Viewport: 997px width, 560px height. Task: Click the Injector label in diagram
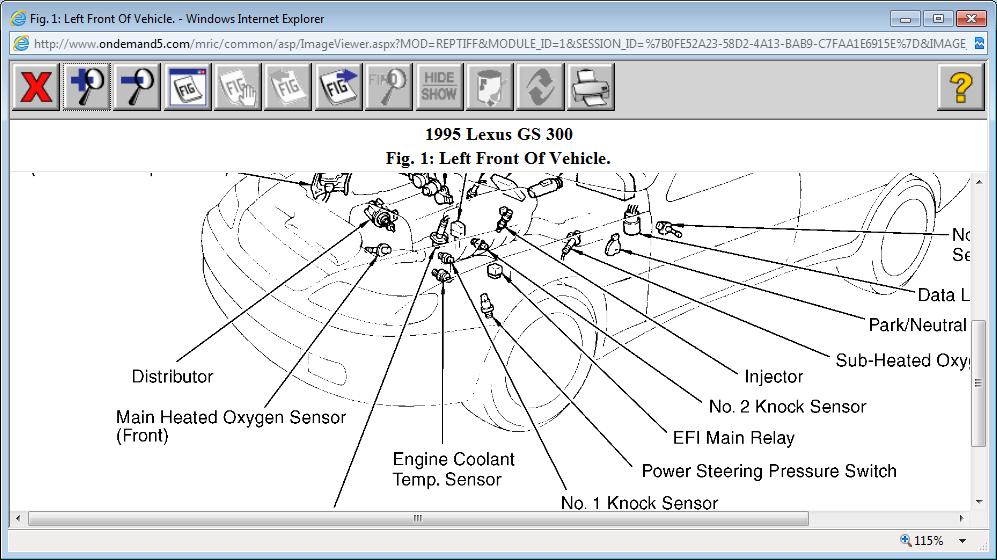pos(773,376)
